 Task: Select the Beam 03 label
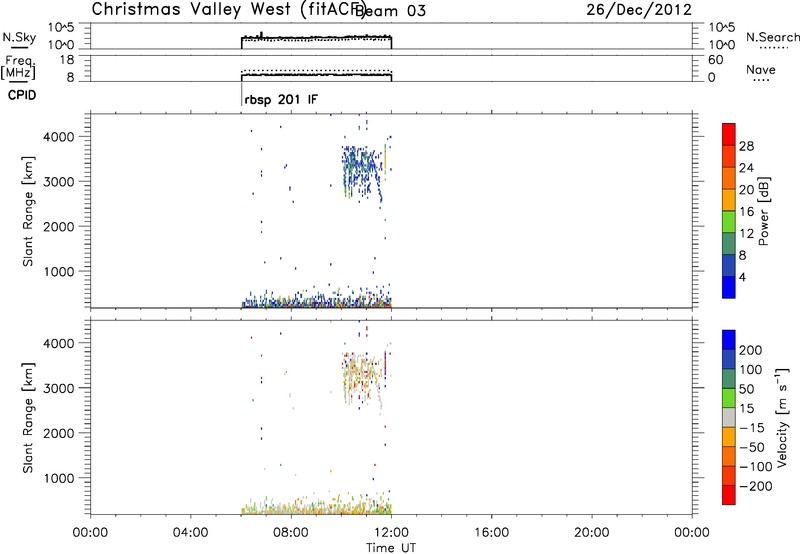click(x=390, y=10)
